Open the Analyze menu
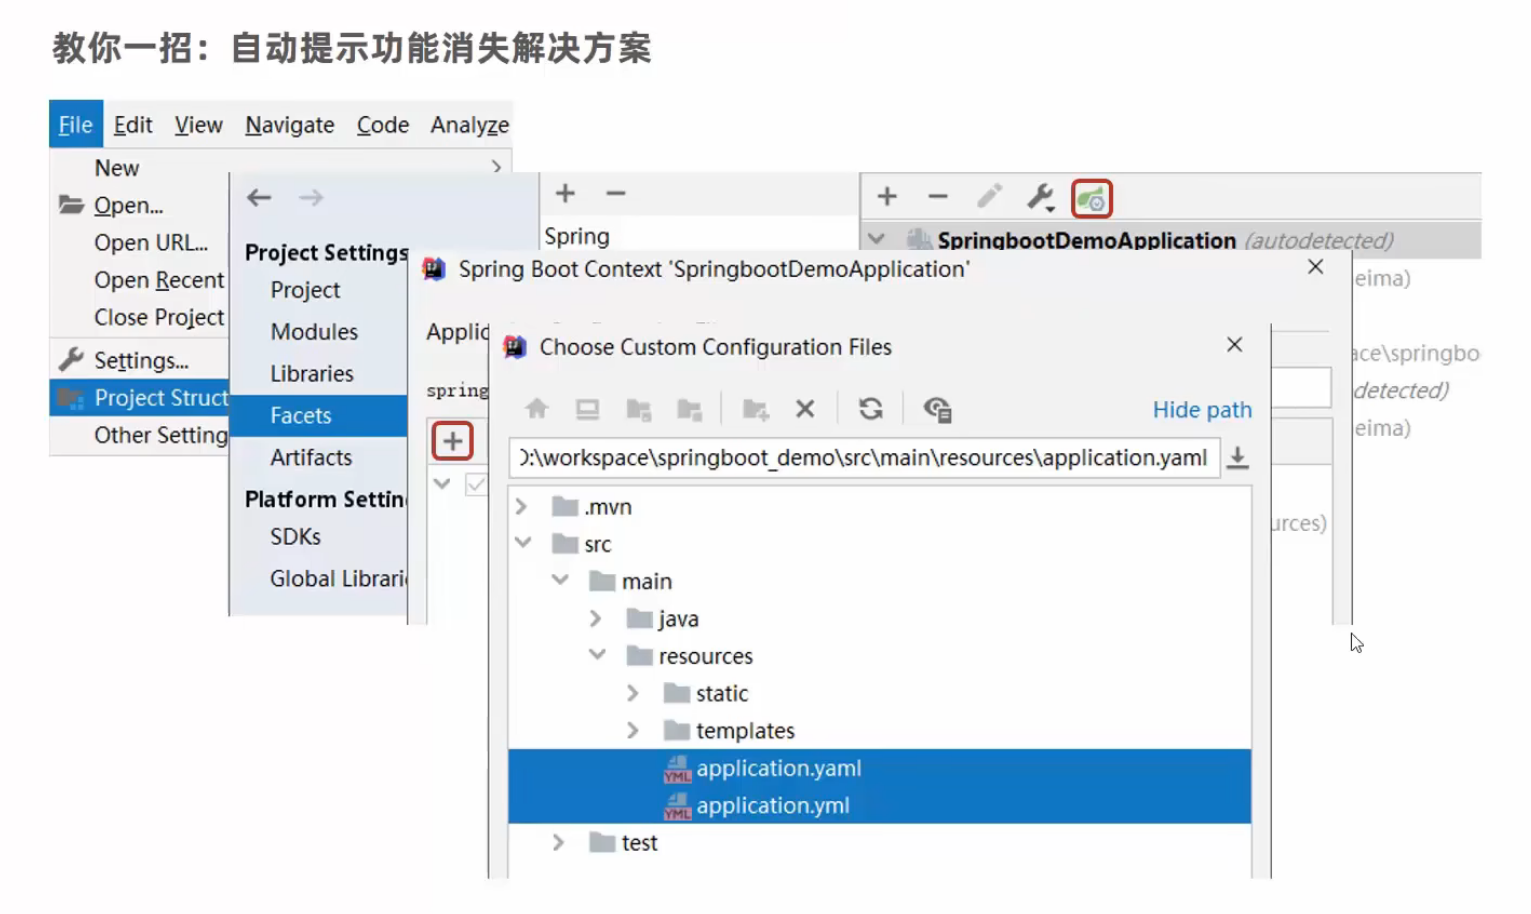Image resolution: width=1531 pixels, height=914 pixels. tap(470, 125)
